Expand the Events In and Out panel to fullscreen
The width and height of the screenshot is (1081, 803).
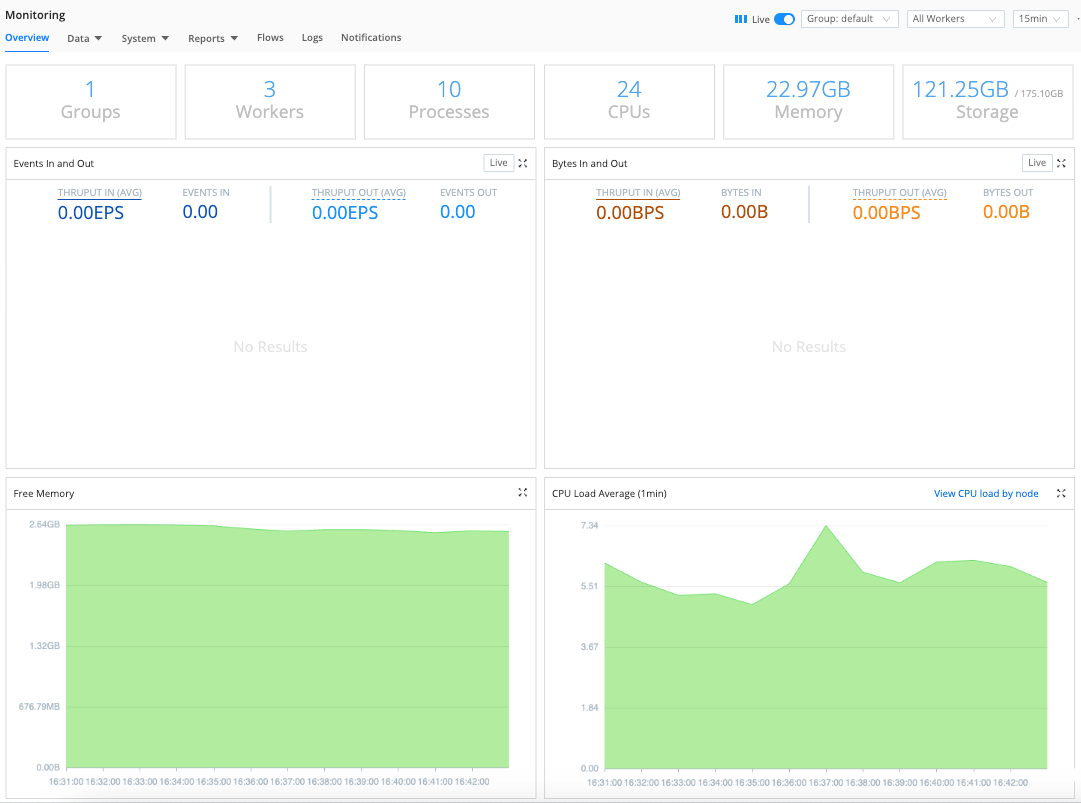coord(522,163)
